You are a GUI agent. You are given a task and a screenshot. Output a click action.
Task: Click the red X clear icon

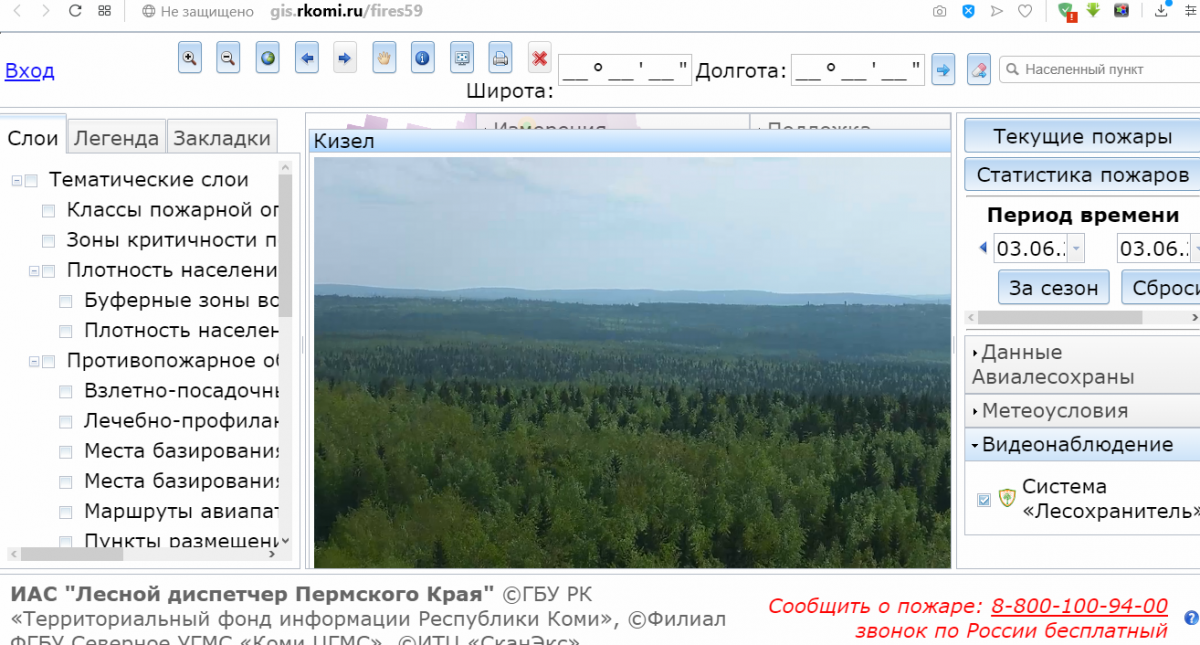[x=540, y=58]
